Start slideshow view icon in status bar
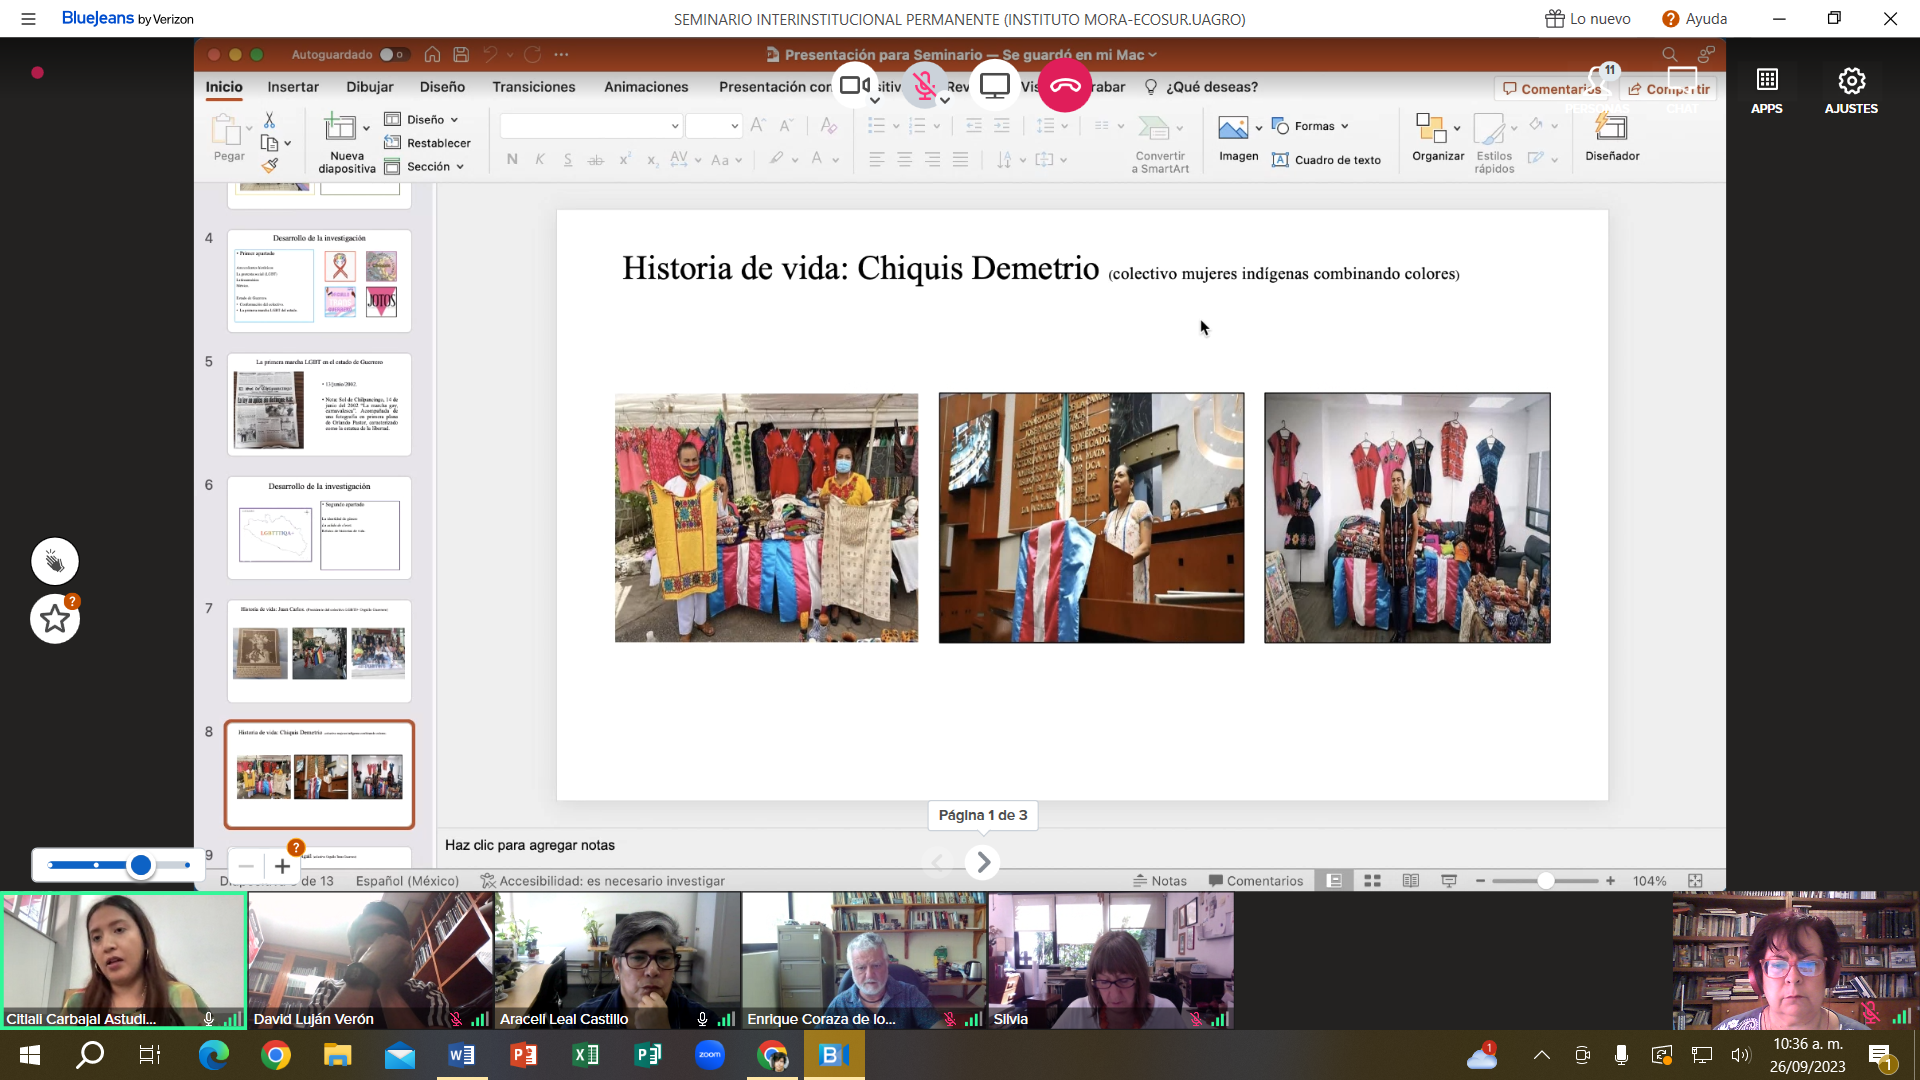The image size is (1920, 1080). 1449,881
